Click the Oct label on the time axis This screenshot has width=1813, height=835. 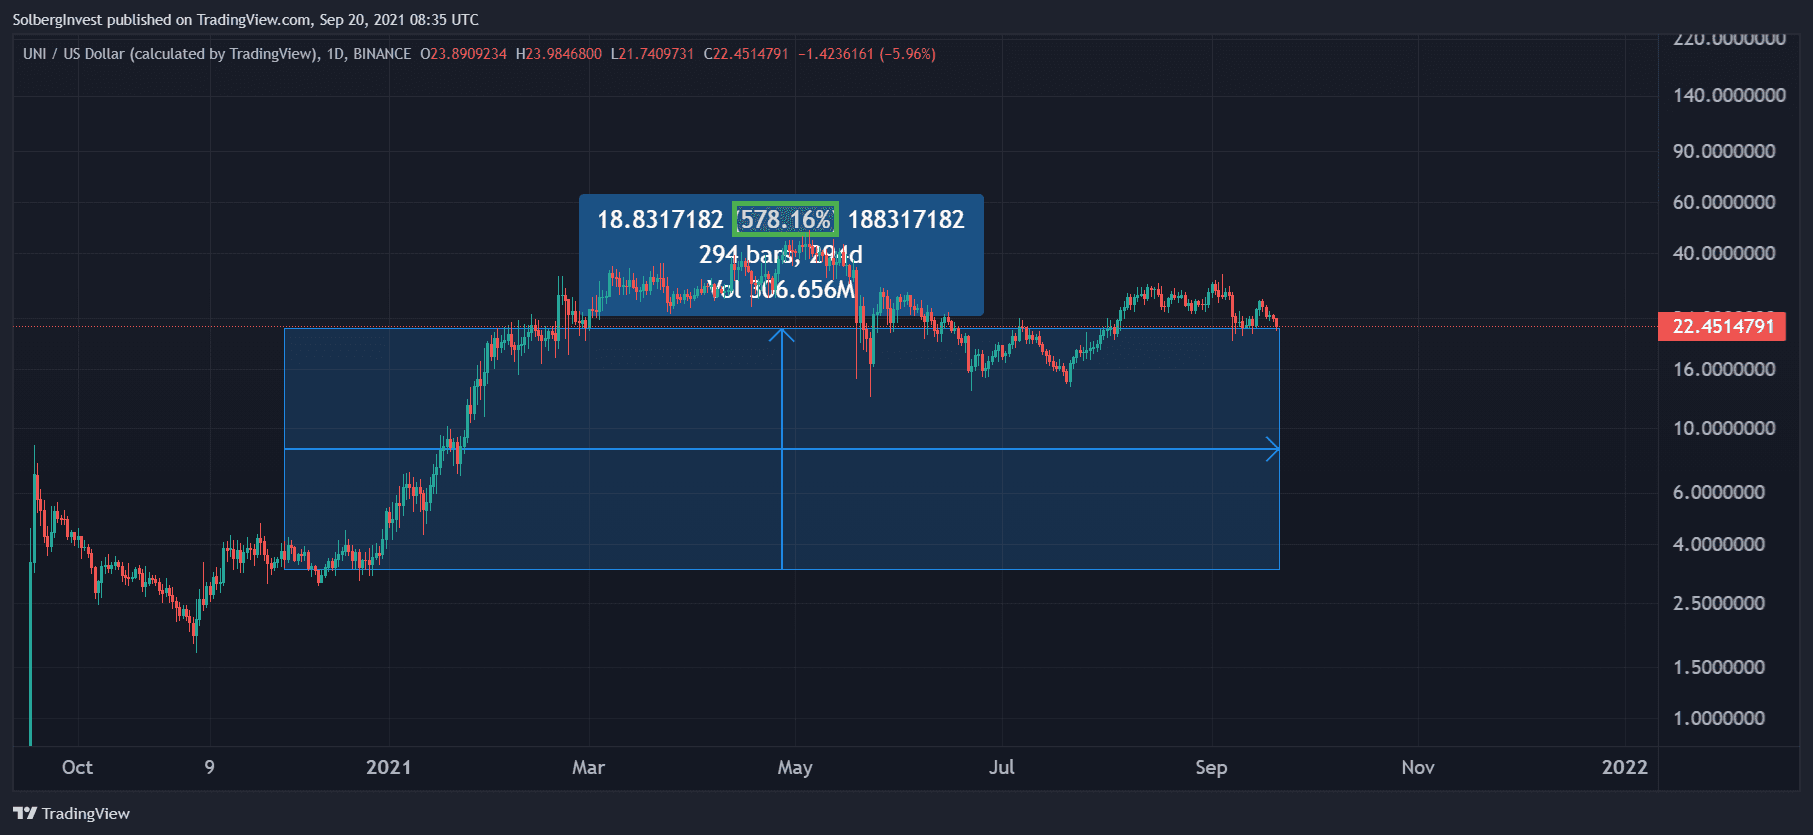[x=77, y=767]
